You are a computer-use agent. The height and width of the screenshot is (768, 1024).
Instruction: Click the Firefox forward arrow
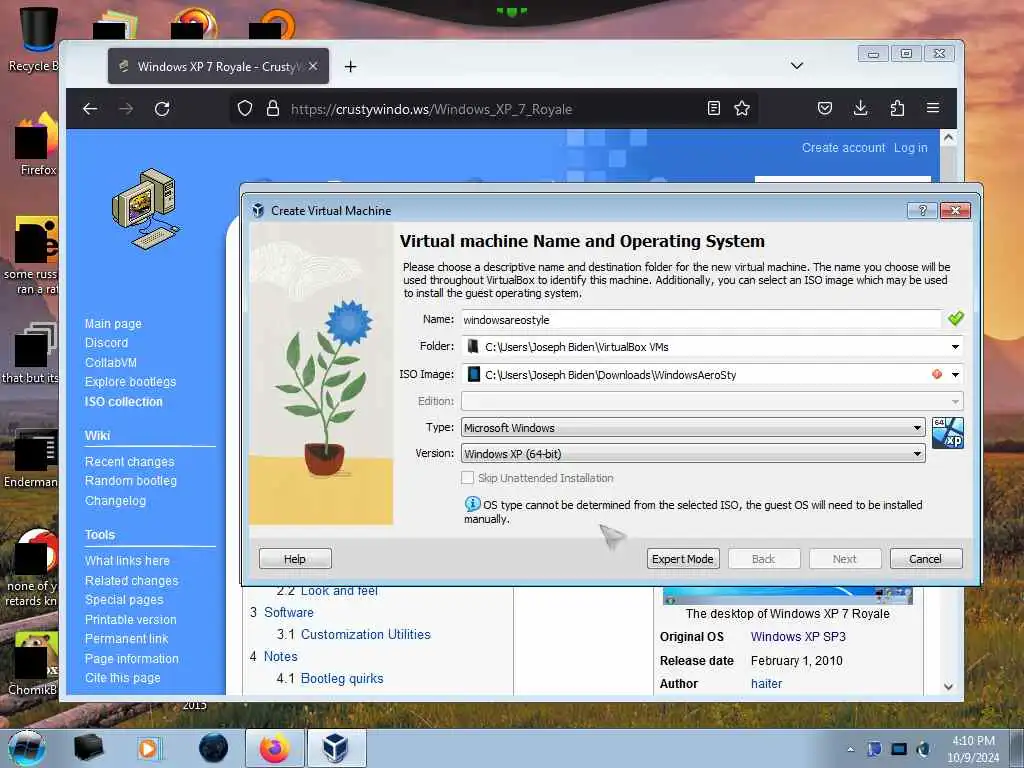coord(126,109)
